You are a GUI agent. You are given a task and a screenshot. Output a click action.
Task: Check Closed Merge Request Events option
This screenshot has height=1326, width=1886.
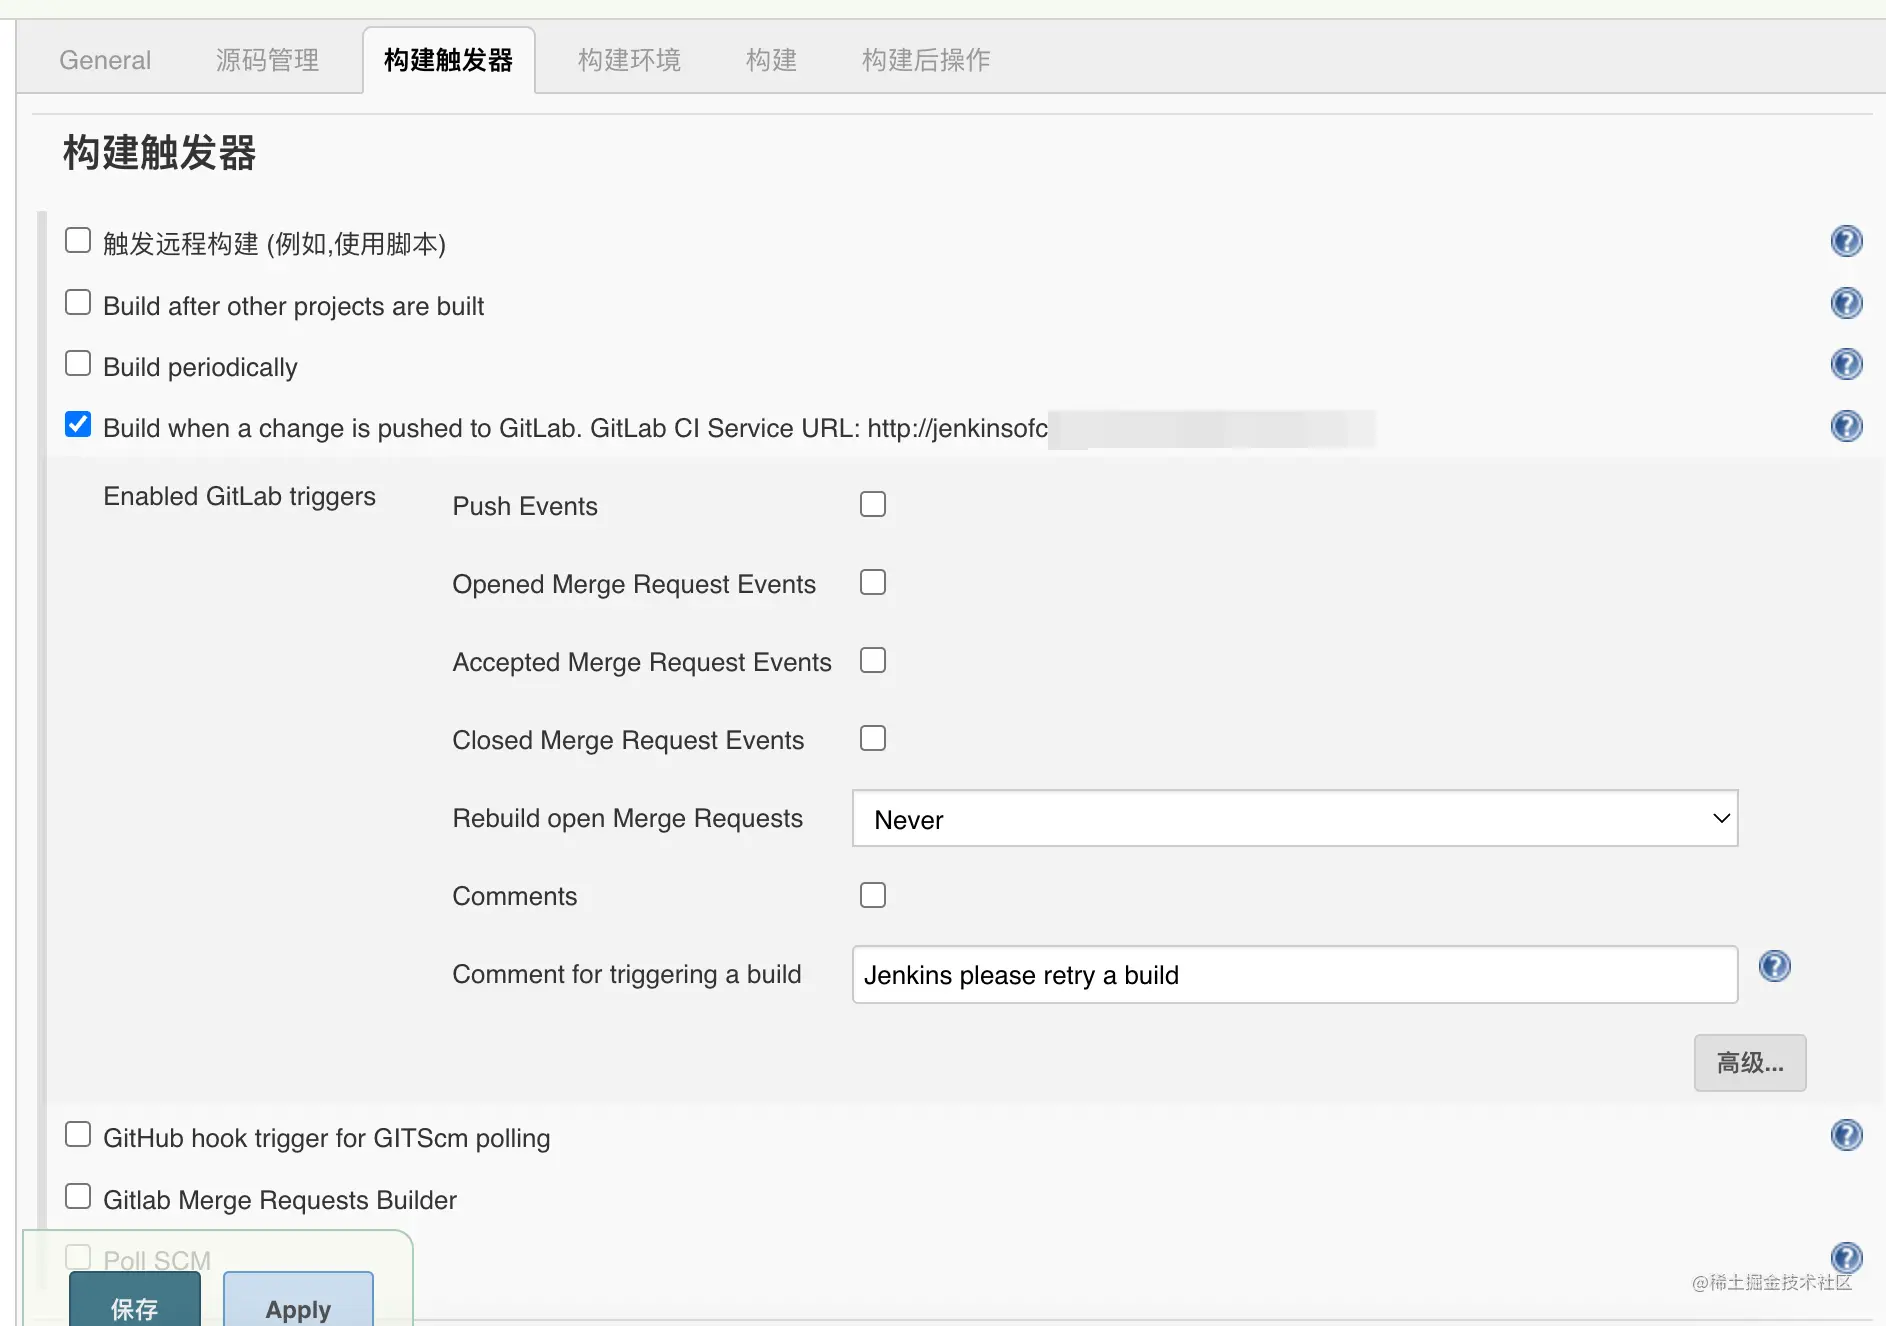873,738
